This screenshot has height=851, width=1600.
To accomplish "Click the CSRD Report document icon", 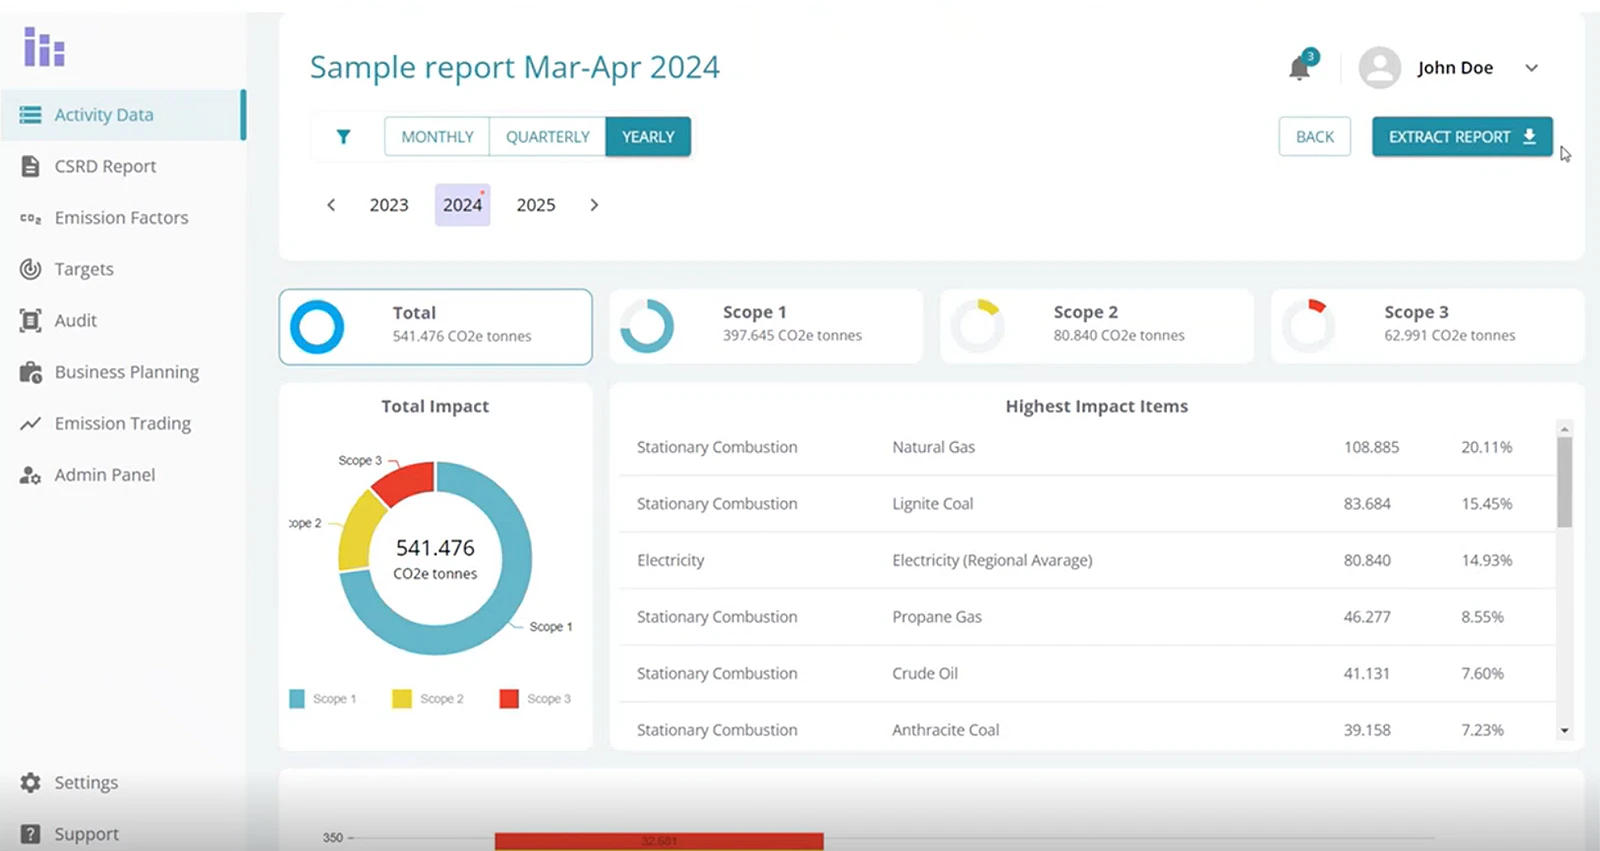I will click(x=30, y=166).
